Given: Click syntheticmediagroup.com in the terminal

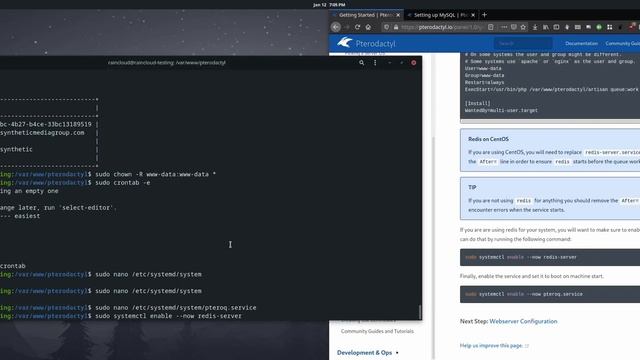Looking at the screenshot, I should (x=42, y=133).
